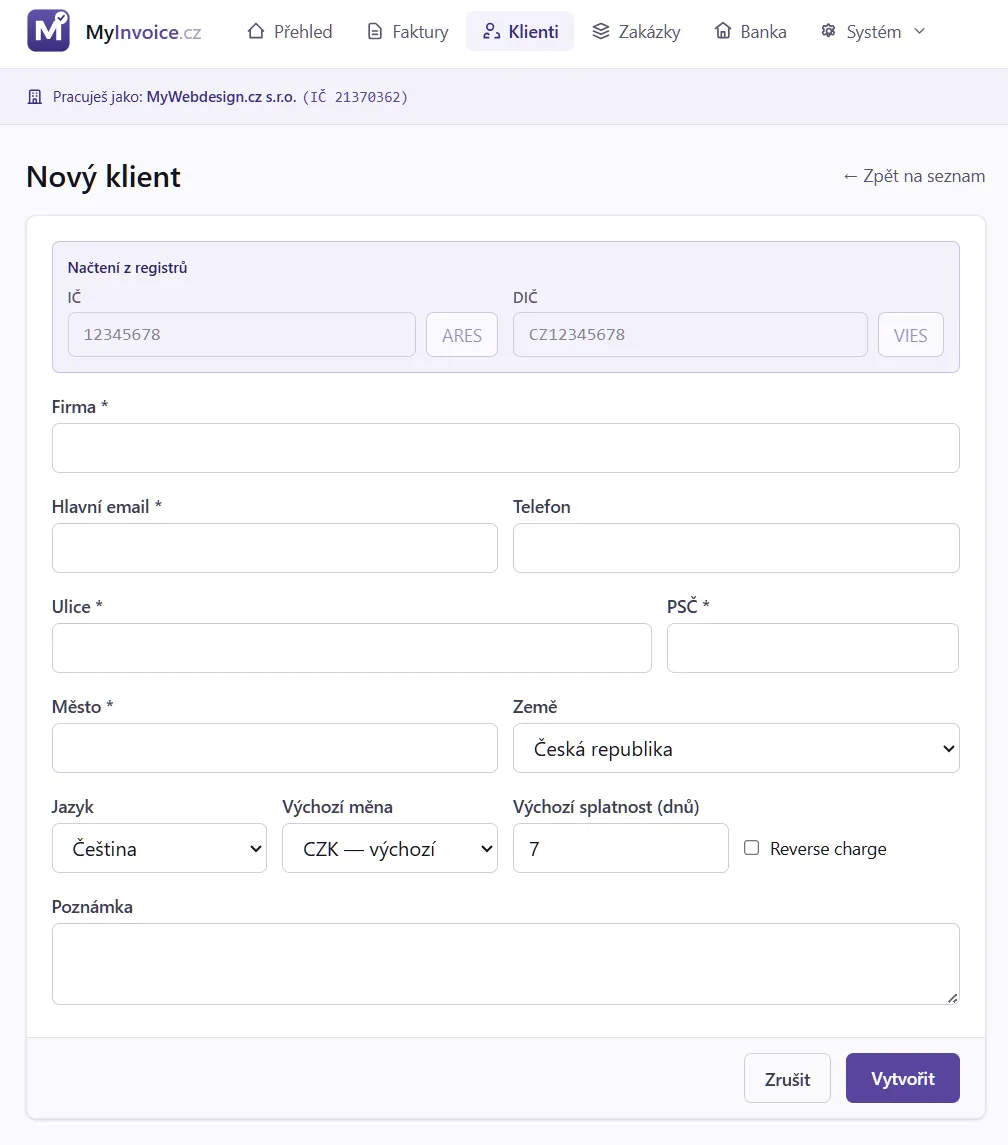Open the Zakázky section

tap(636, 31)
